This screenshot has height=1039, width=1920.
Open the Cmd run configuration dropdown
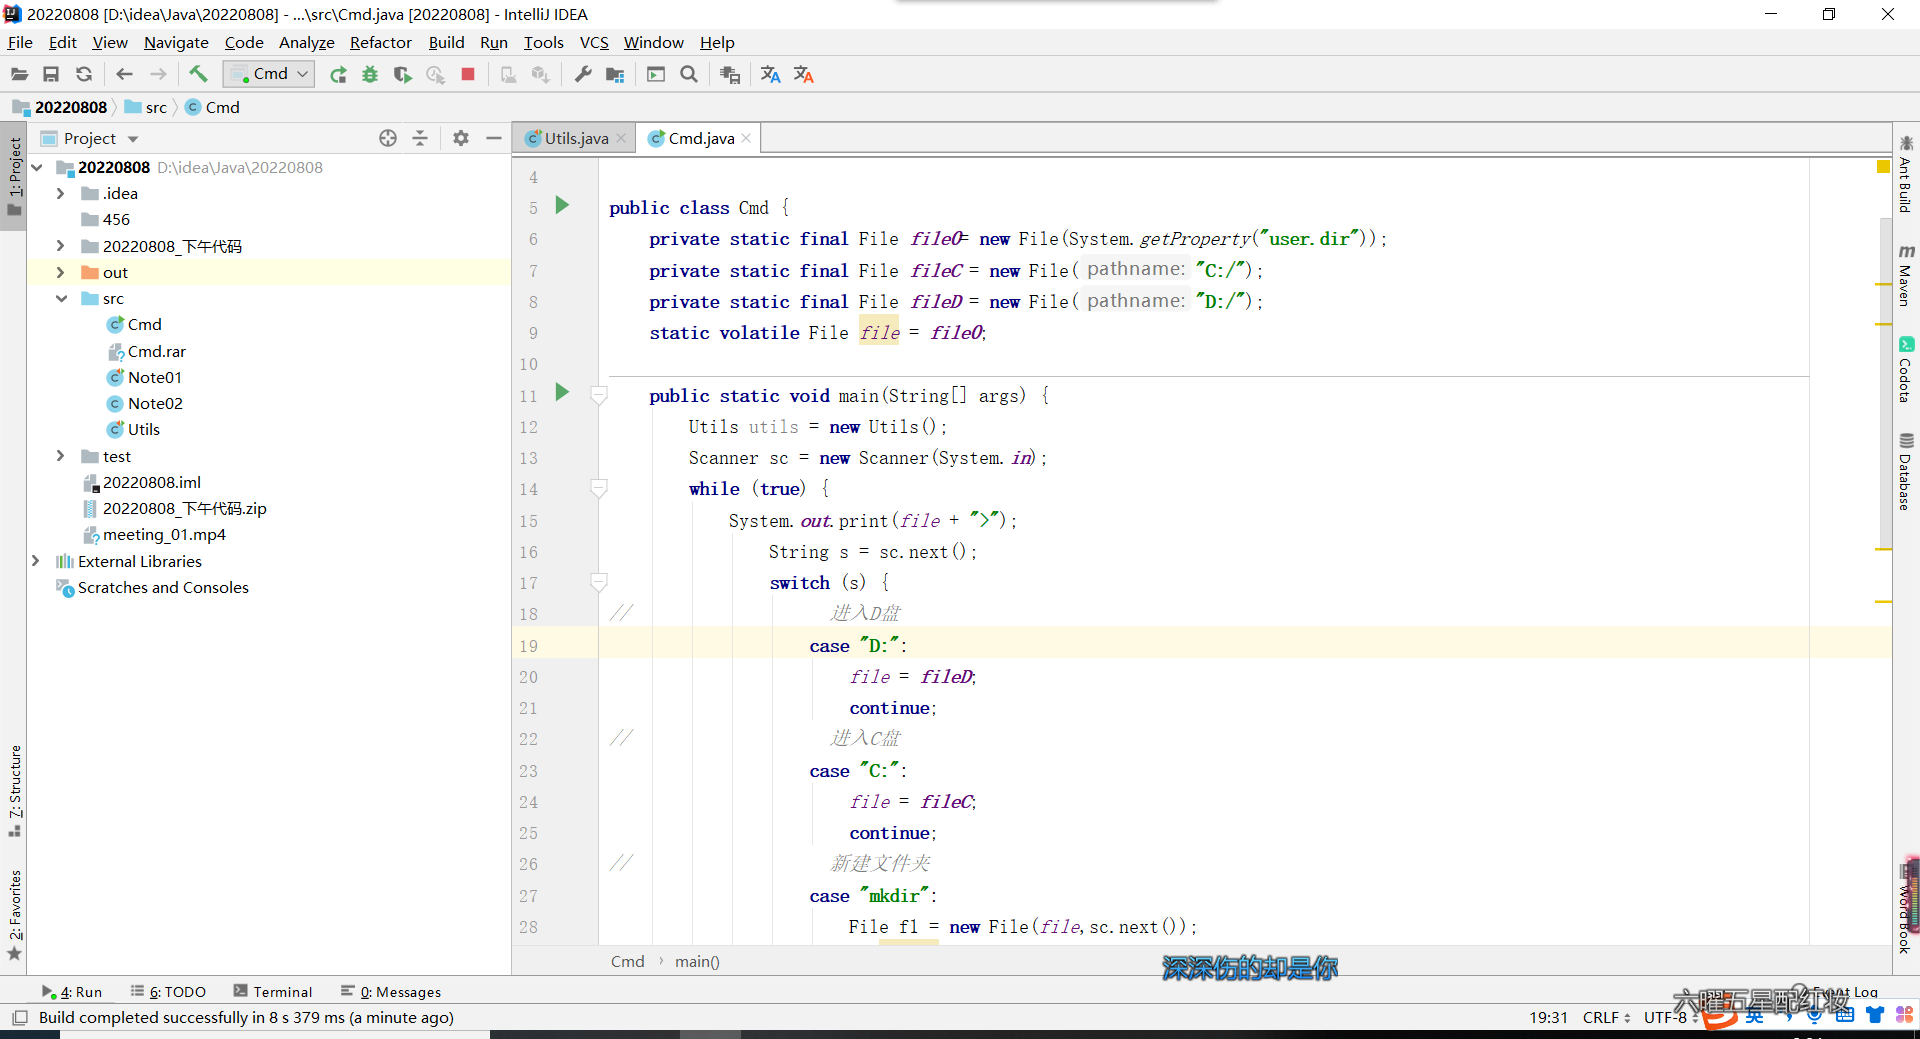coord(269,74)
